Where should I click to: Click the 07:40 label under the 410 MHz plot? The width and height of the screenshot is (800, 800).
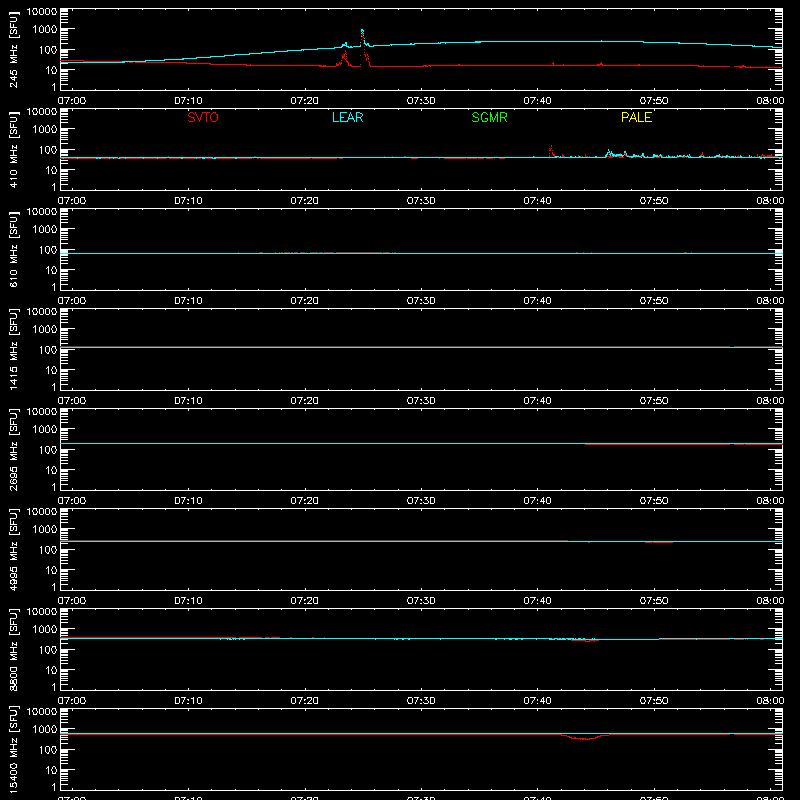(537, 201)
